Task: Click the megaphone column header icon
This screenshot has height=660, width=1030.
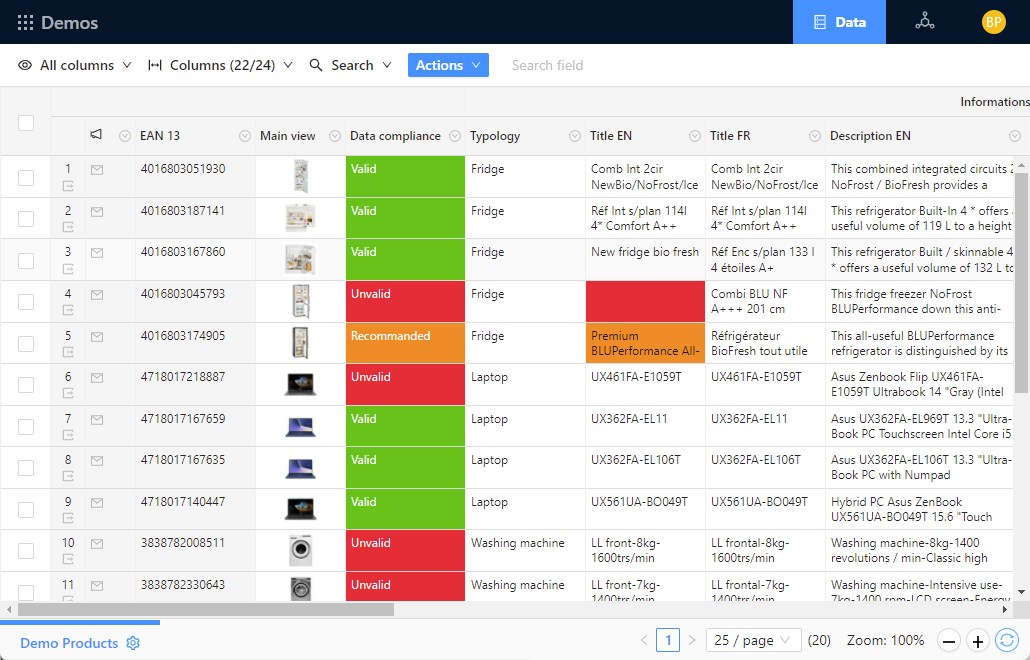Action: click(97, 135)
